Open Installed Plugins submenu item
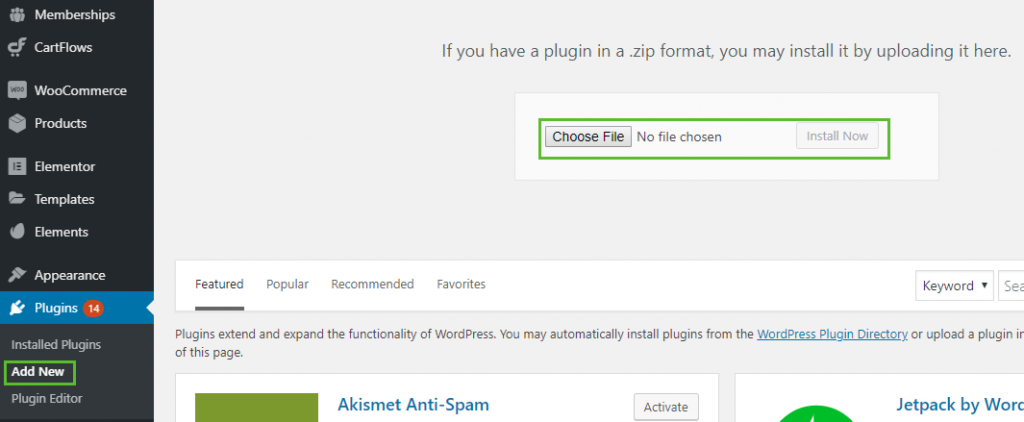 pyautogui.click(x=56, y=344)
